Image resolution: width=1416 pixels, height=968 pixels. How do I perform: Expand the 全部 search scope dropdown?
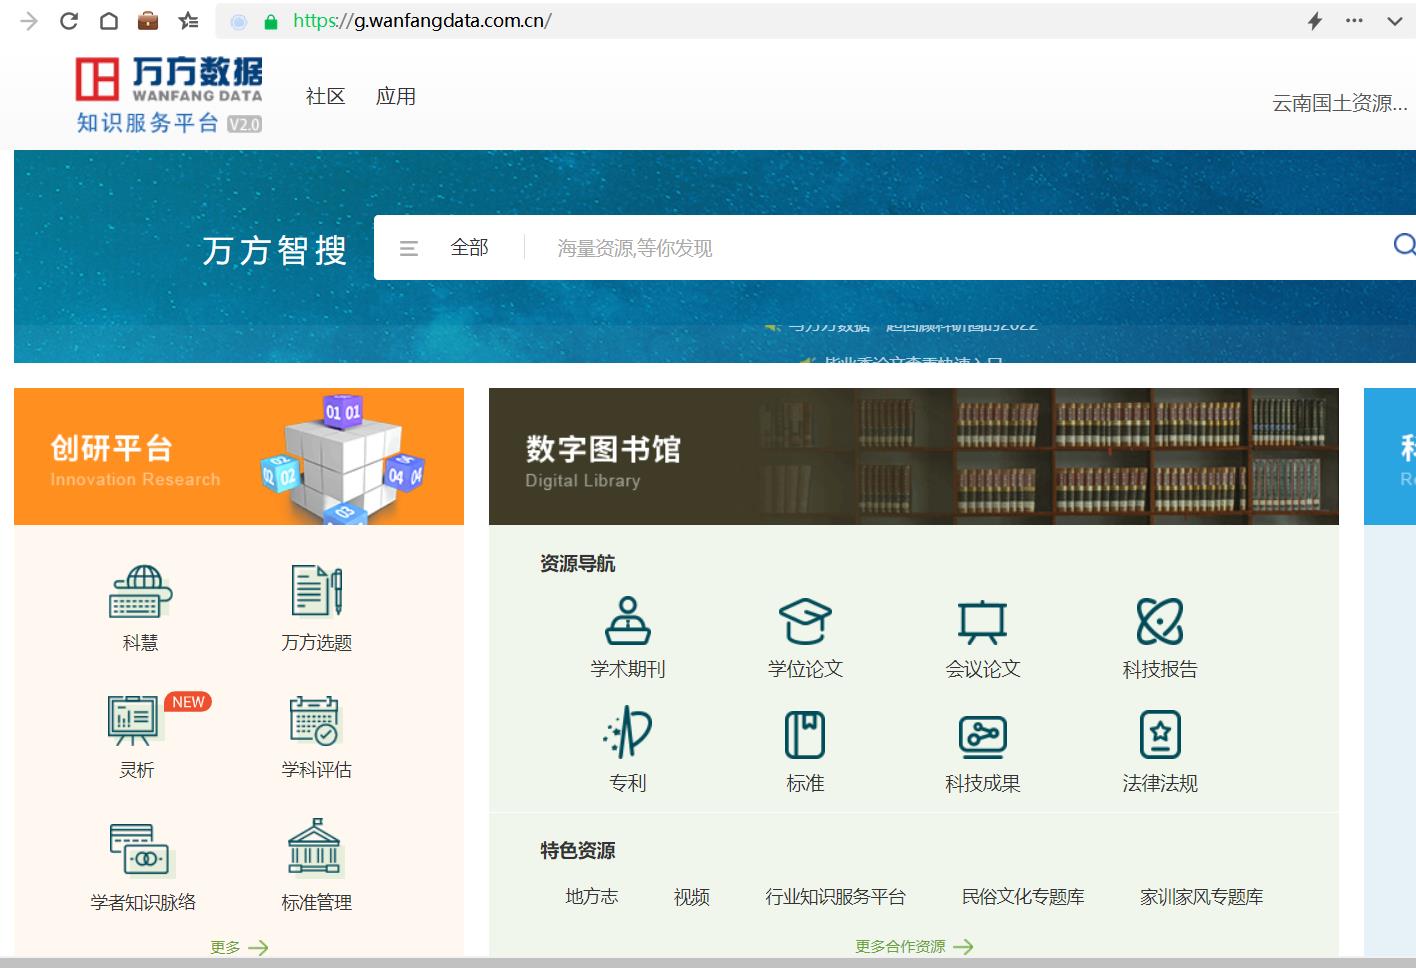coord(469,247)
